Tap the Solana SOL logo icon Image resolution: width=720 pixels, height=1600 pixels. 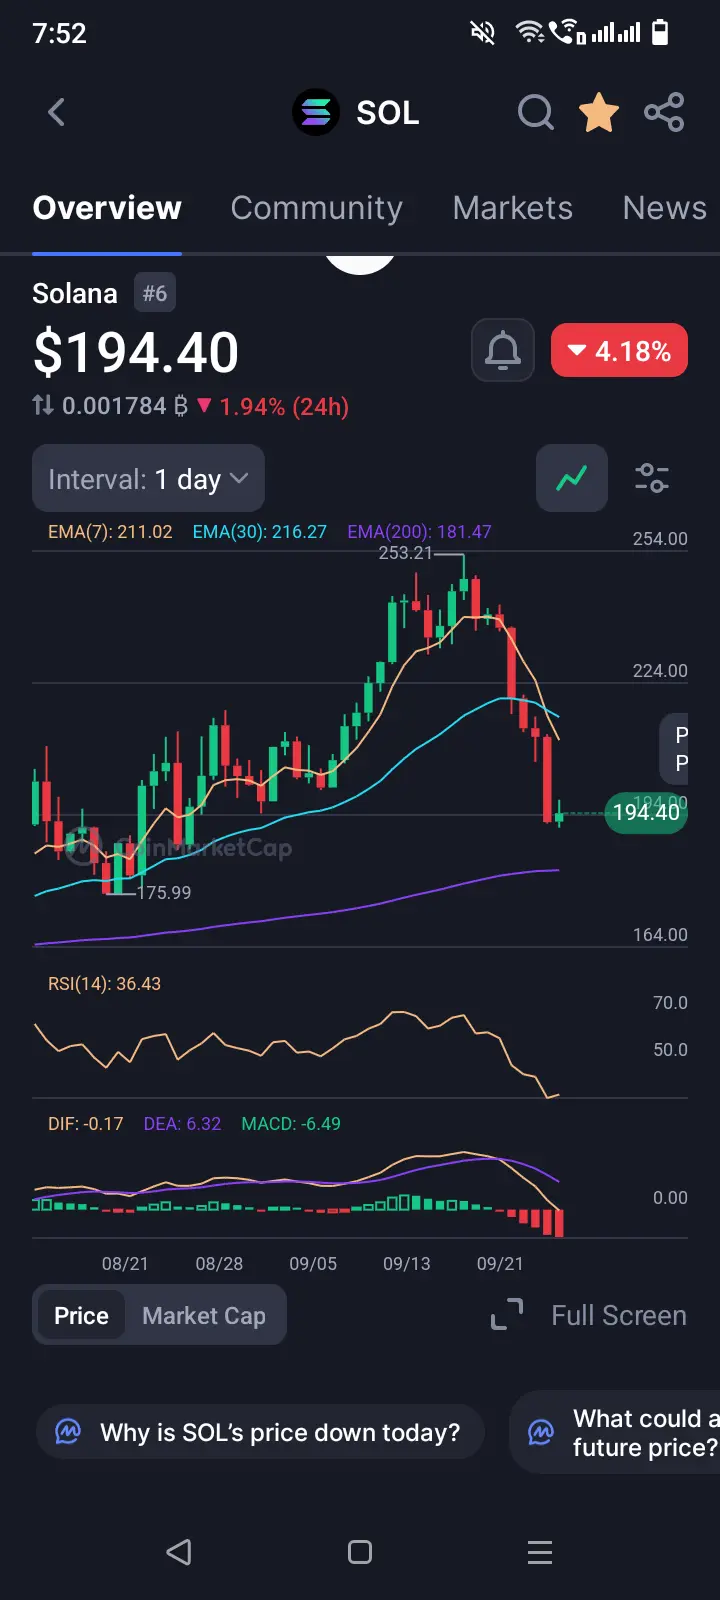pyautogui.click(x=316, y=112)
